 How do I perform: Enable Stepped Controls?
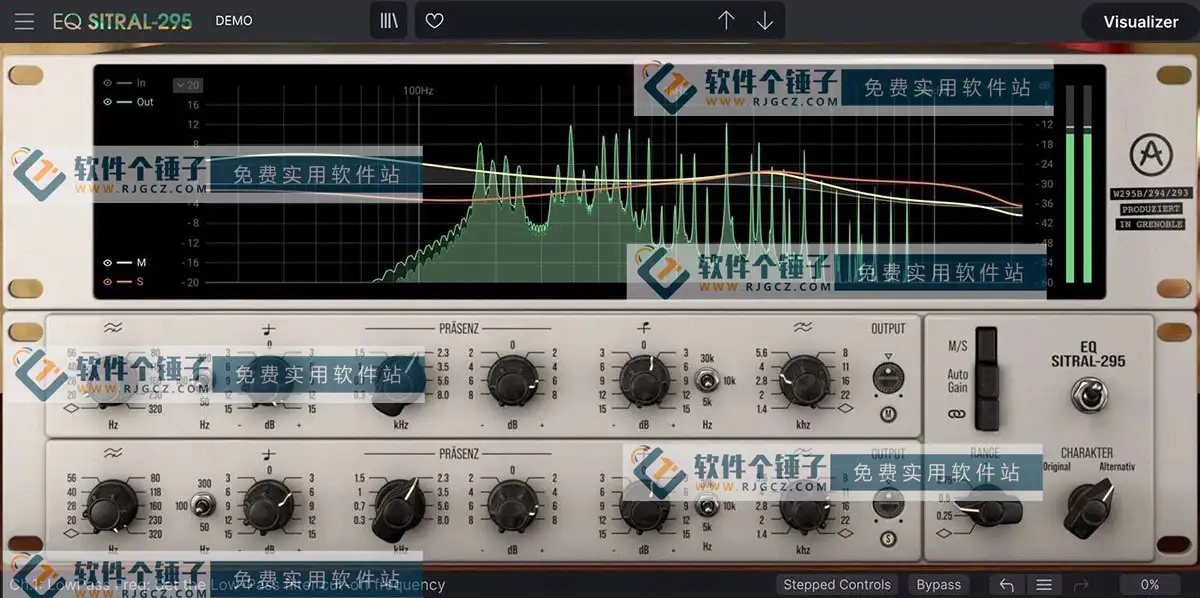[x=836, y=584]
